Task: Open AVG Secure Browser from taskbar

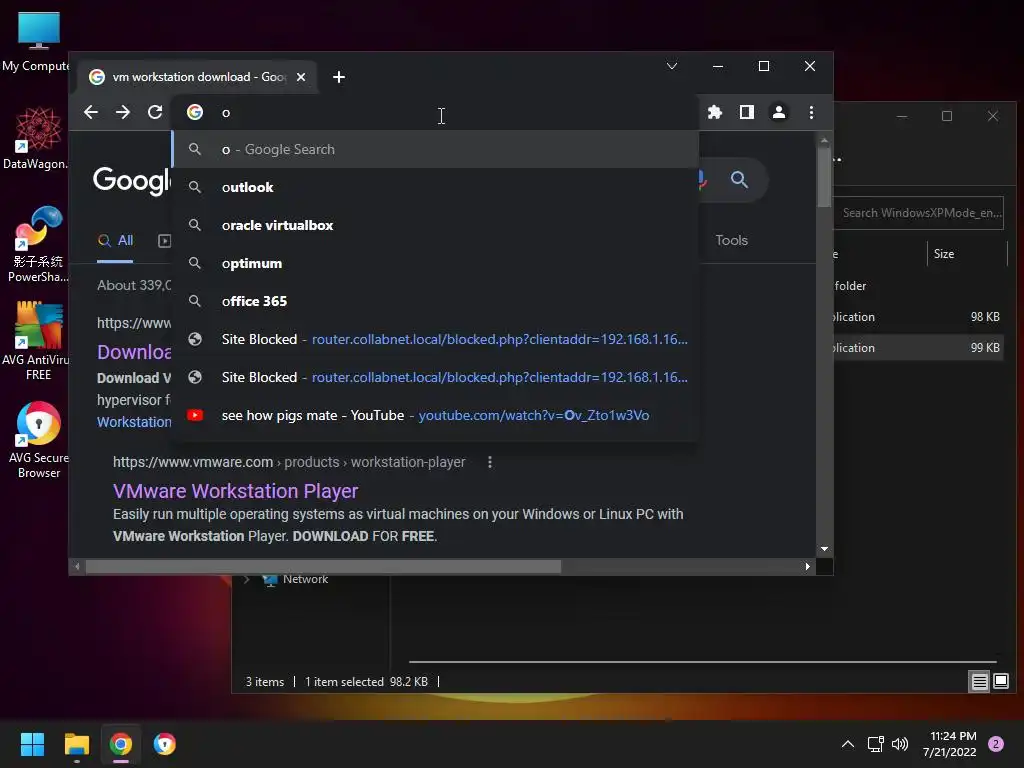Action: (165, 744)
